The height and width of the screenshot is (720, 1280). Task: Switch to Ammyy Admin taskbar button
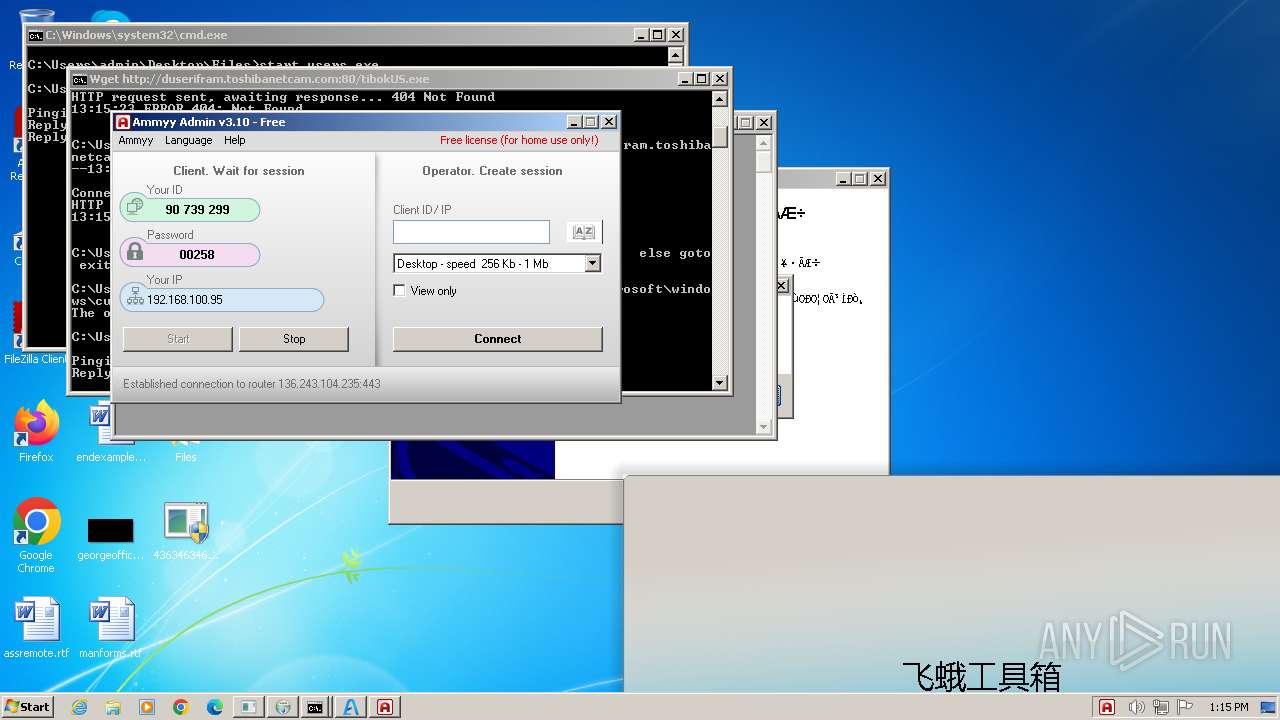(x=385, y=707)
